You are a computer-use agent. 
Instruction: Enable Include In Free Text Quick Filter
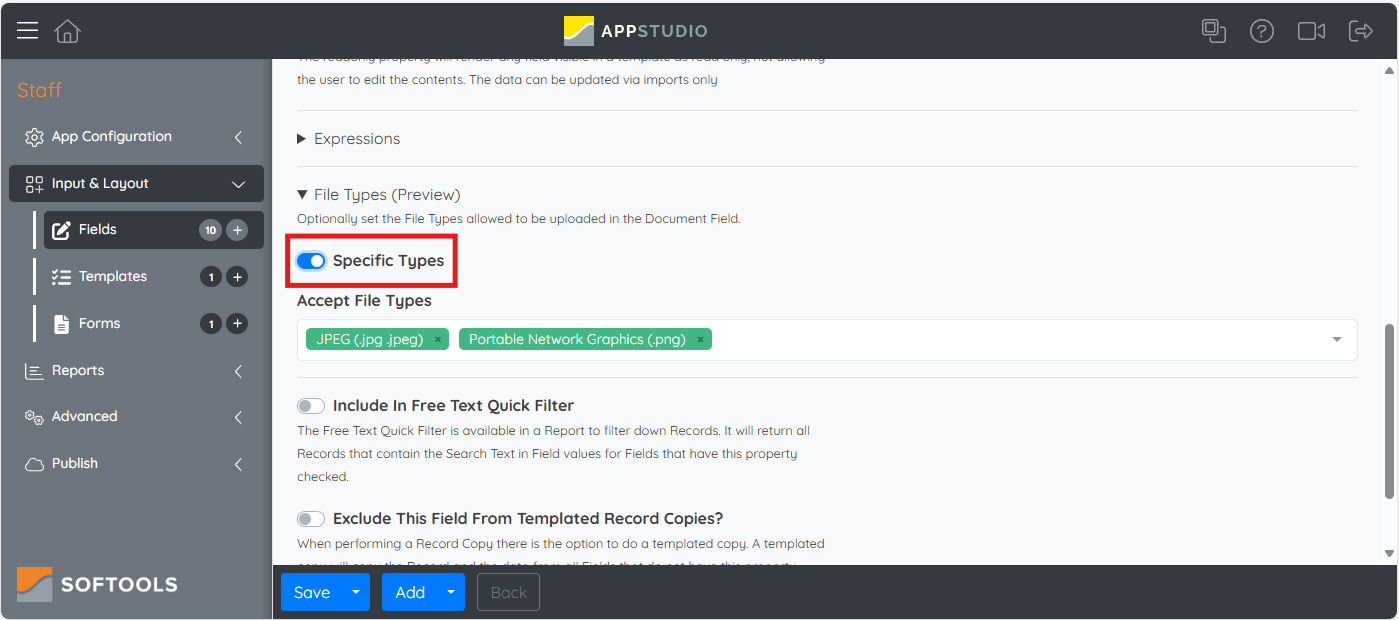tap(310, 405)
